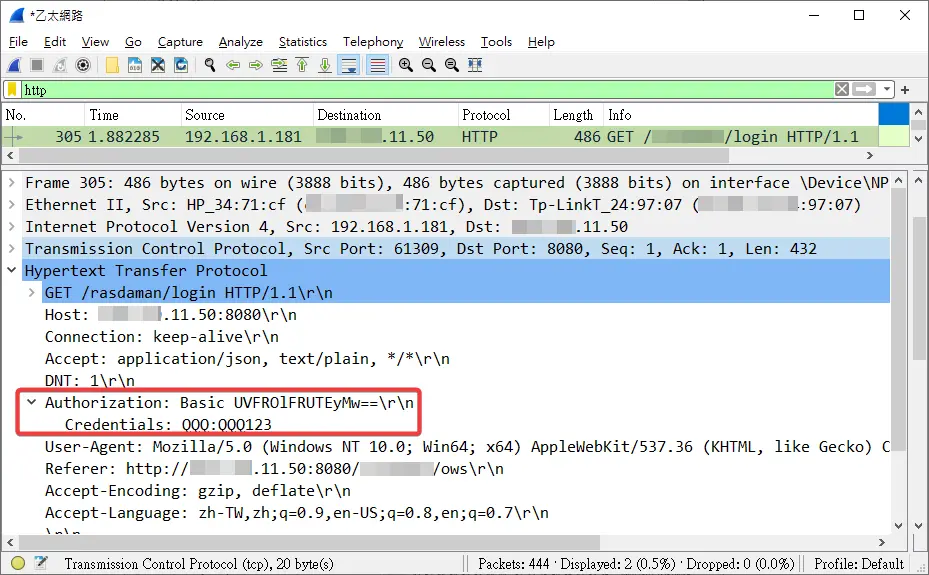
Task: Click the display filter bookmark icon
Action: [12, 90]
